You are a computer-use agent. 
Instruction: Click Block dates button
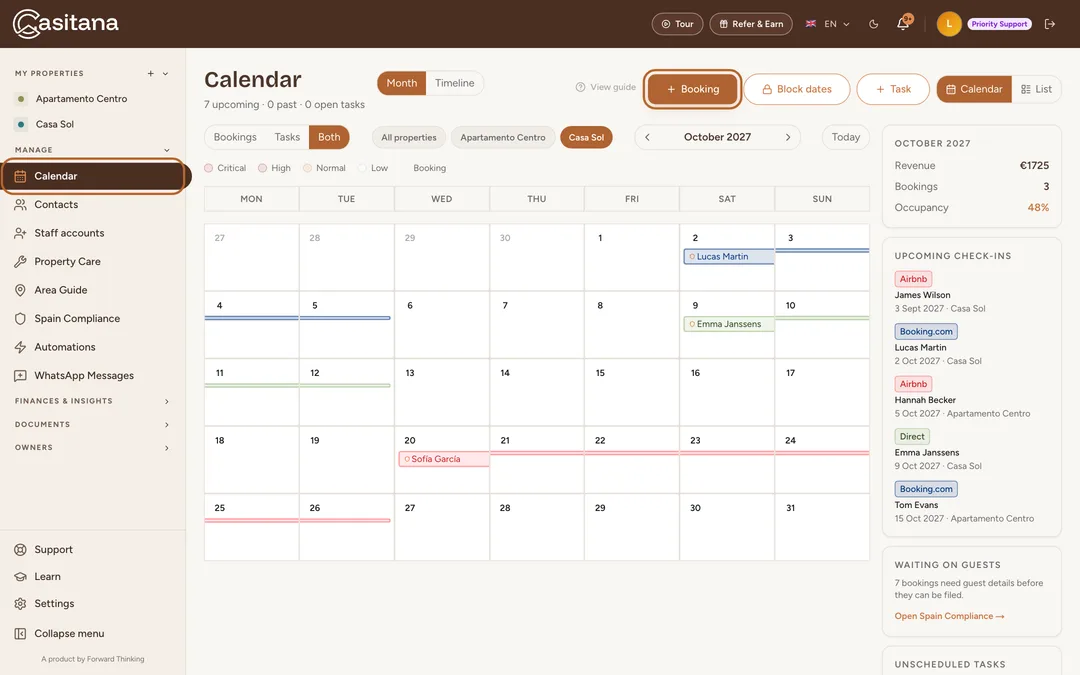pos(797,90)
